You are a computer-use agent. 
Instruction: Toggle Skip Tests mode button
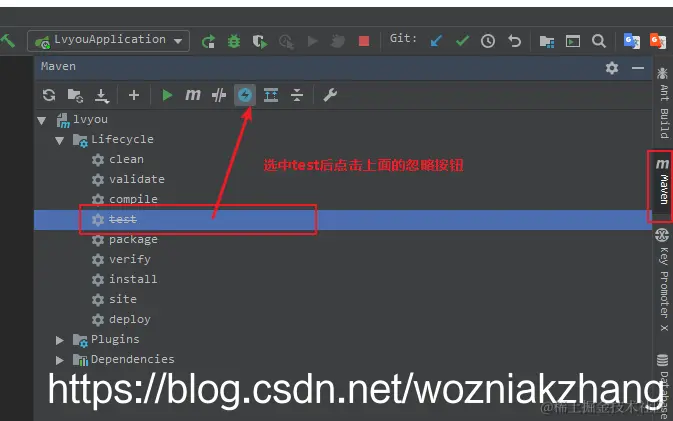pos(245,95)
